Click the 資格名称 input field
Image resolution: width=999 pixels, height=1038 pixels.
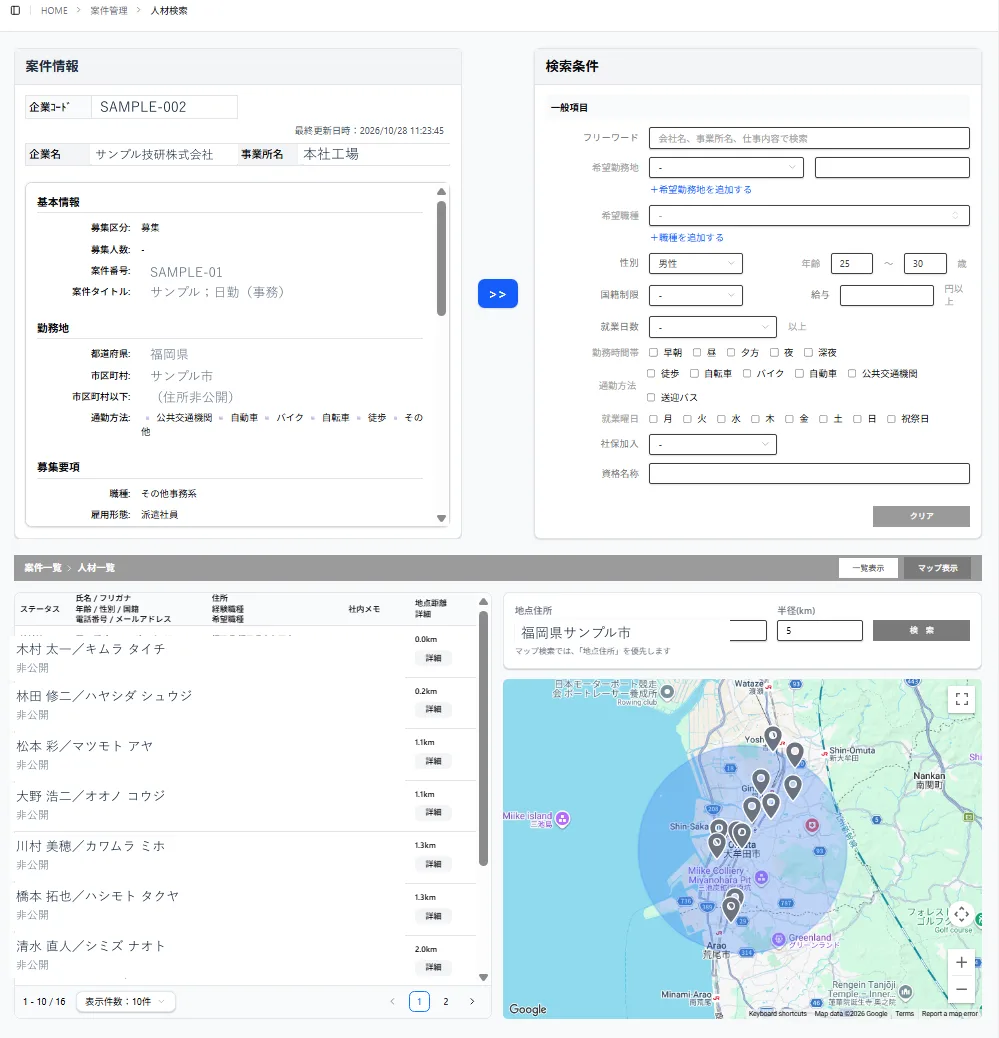pyautogui.click(x=809, y=473)
